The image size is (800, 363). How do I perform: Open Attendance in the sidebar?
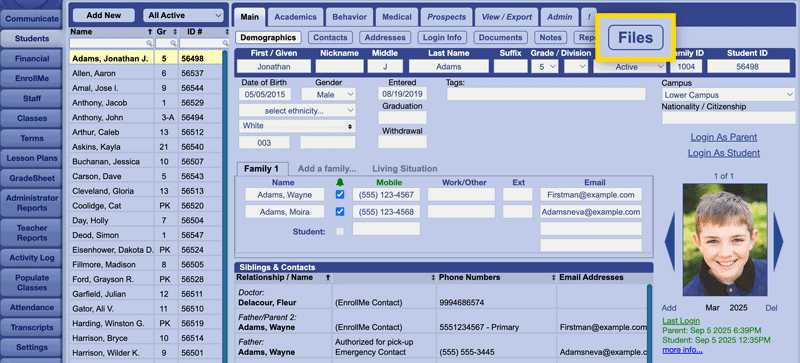coord(32,307)
